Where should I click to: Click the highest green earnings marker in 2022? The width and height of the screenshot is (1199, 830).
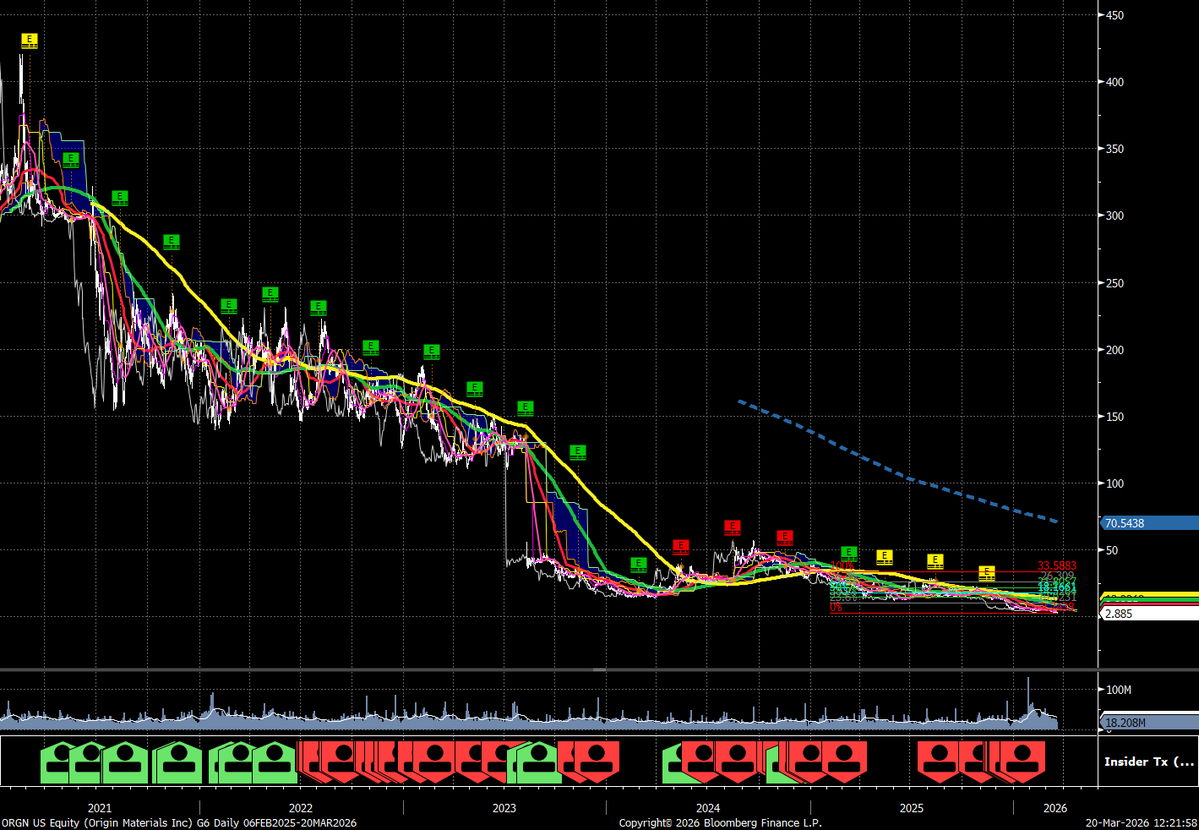pos(270,295)
